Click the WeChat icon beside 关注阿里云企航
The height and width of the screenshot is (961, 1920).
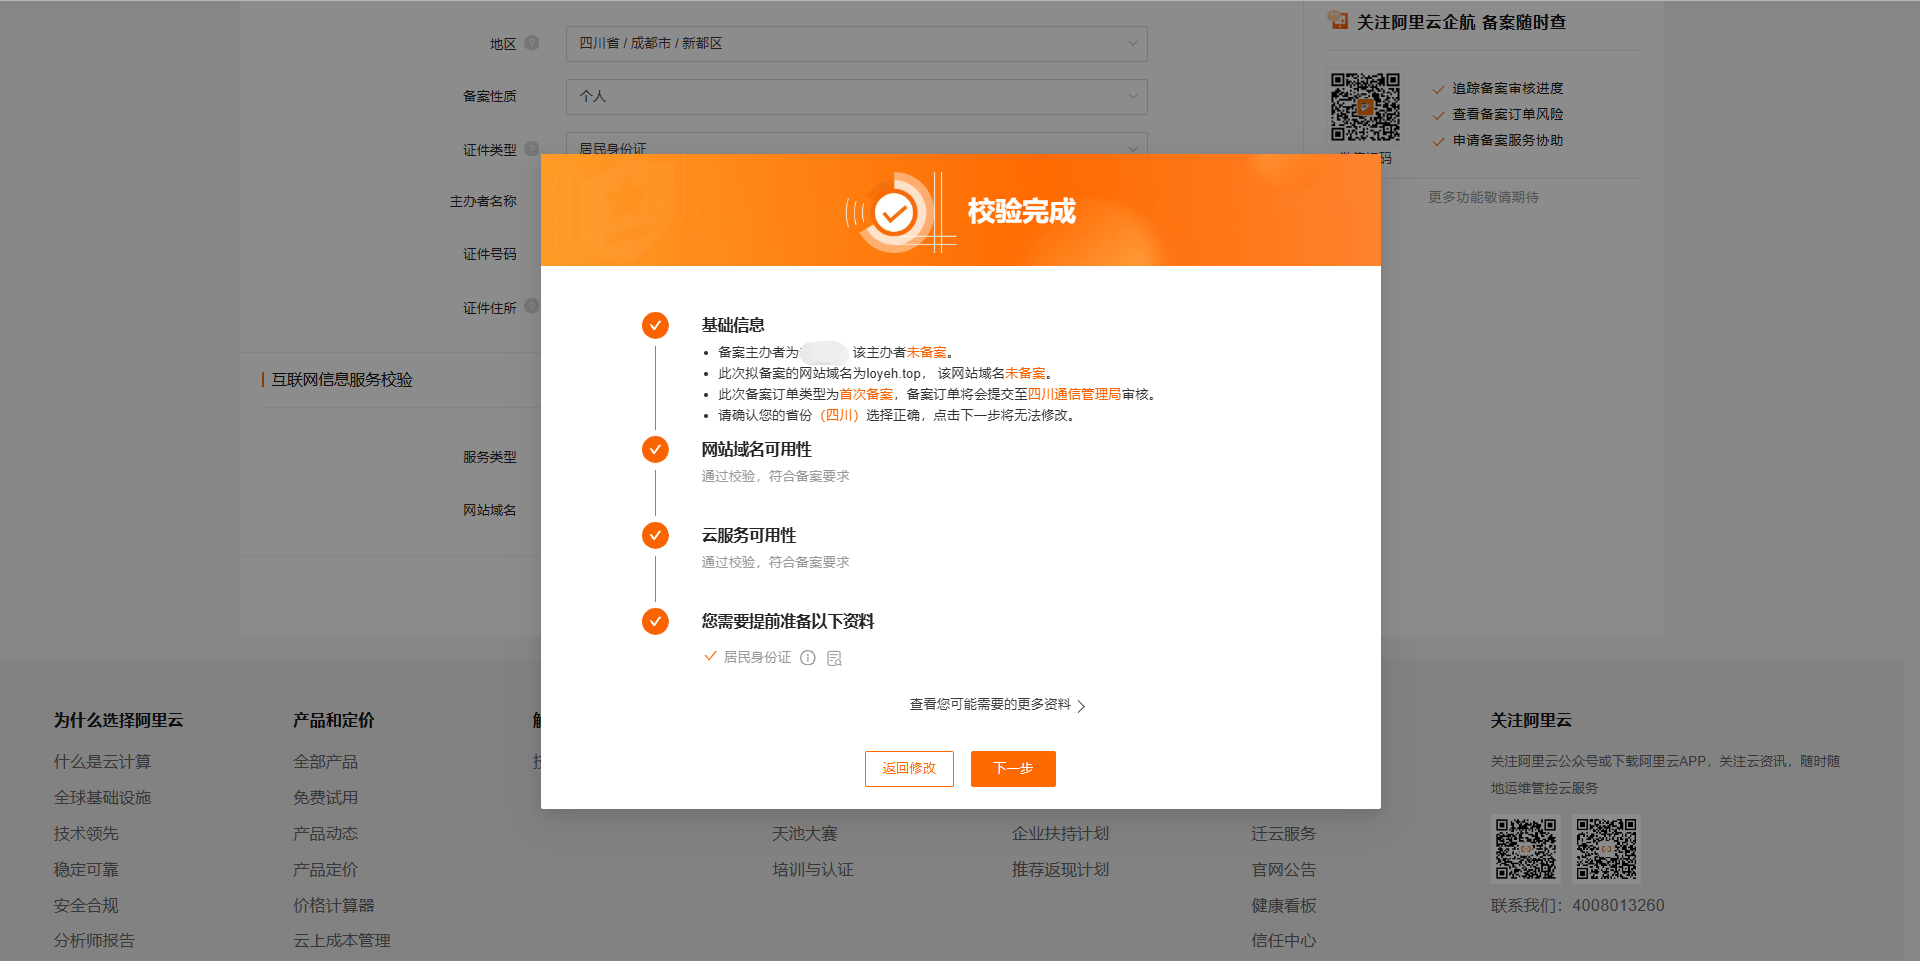pos(1337,19)
